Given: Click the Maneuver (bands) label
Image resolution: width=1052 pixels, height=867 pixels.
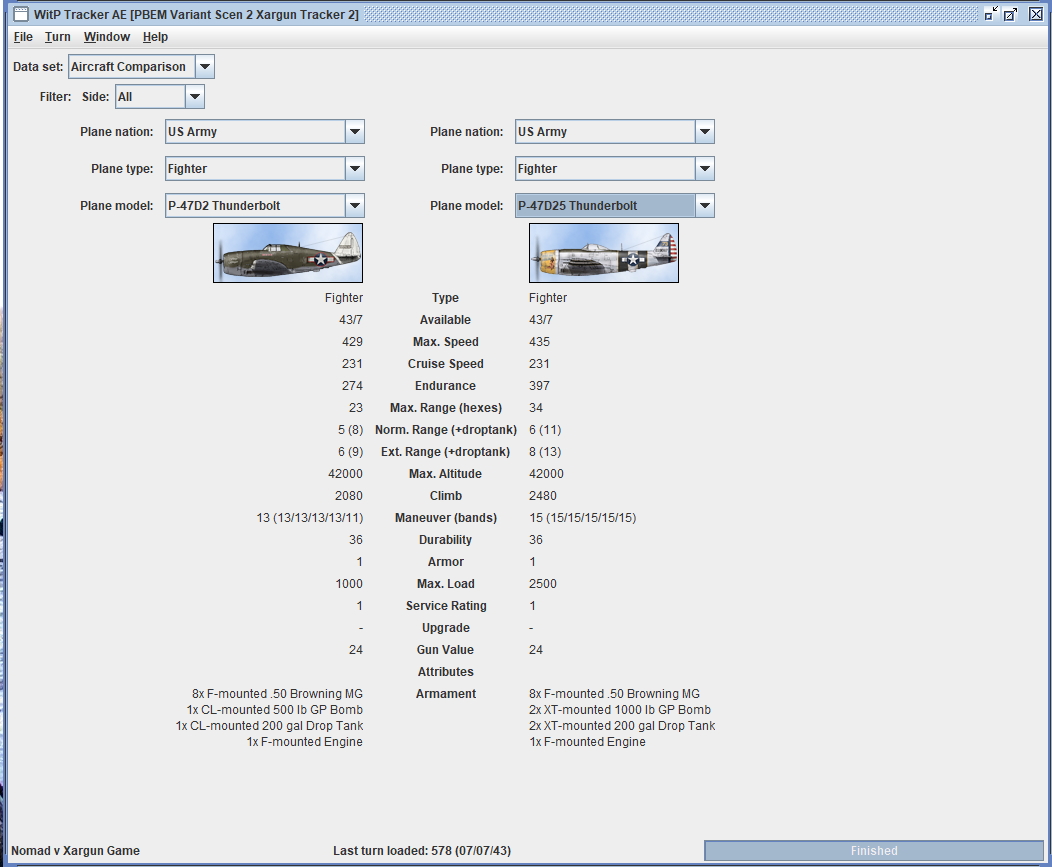Looking at the screenshot, I should [445, 518].
